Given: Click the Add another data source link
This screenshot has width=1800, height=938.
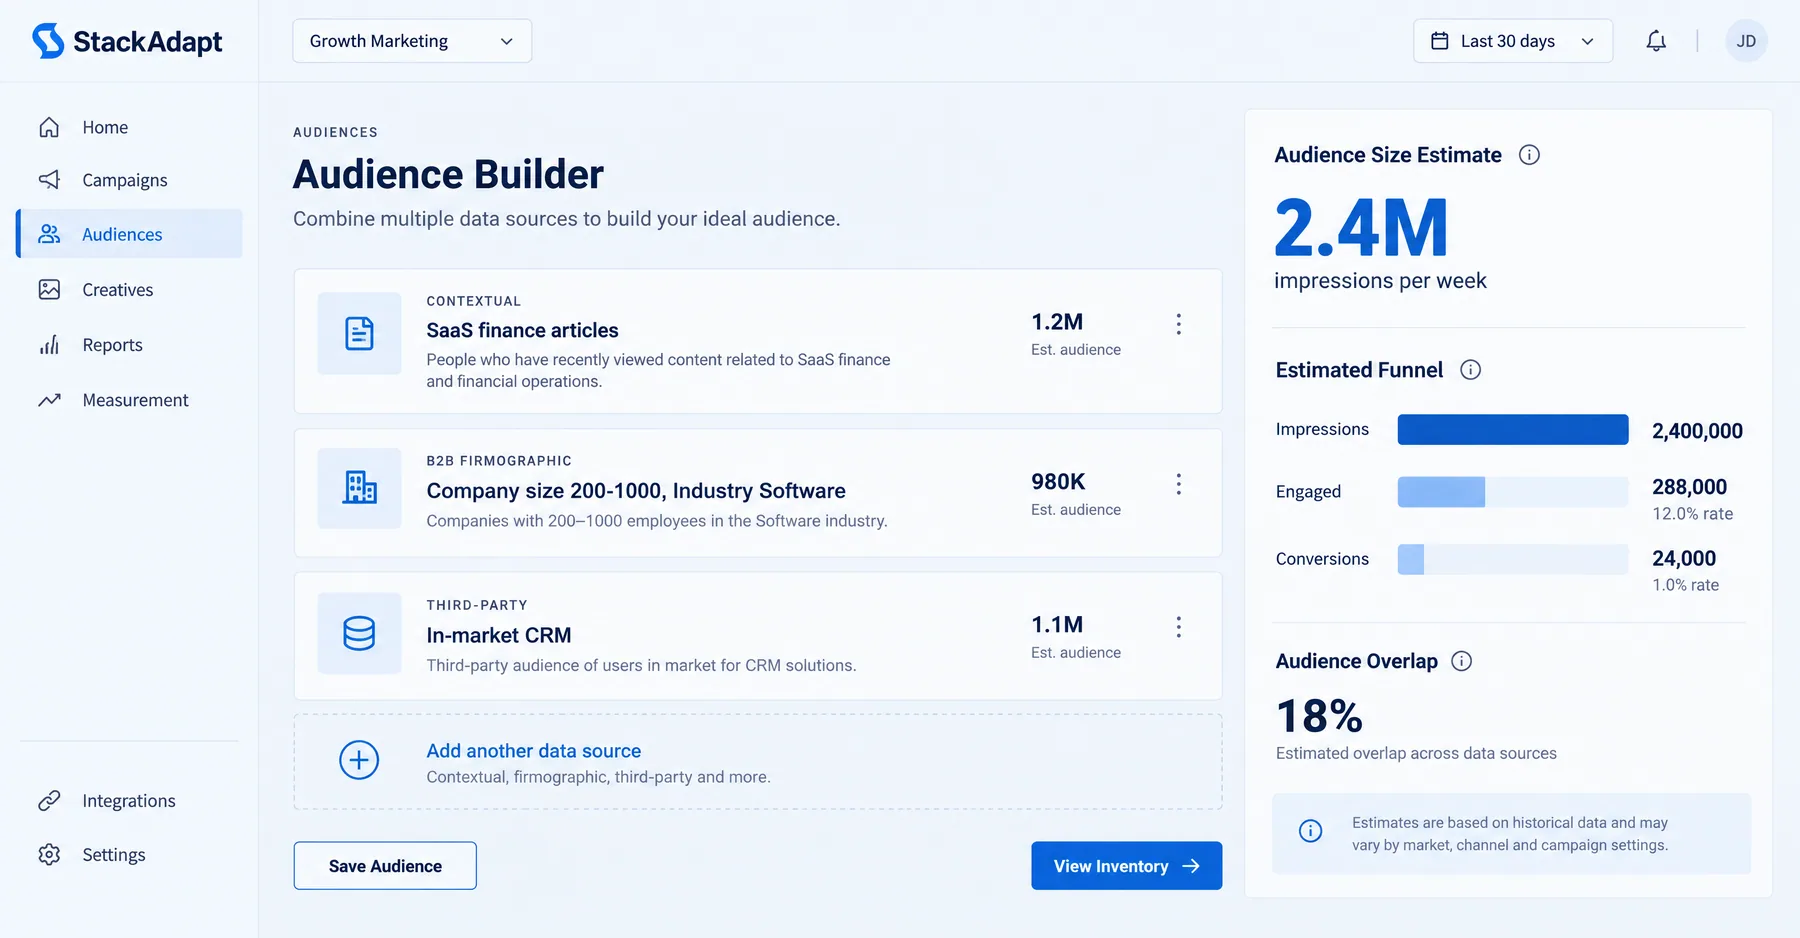Looking at the screenshot, I should click(534, 751).
